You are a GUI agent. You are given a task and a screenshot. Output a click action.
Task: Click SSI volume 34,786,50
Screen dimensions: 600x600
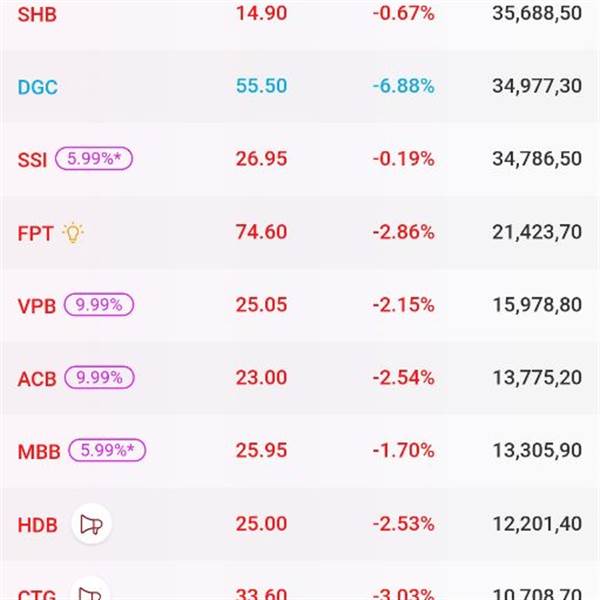point(537,159)
